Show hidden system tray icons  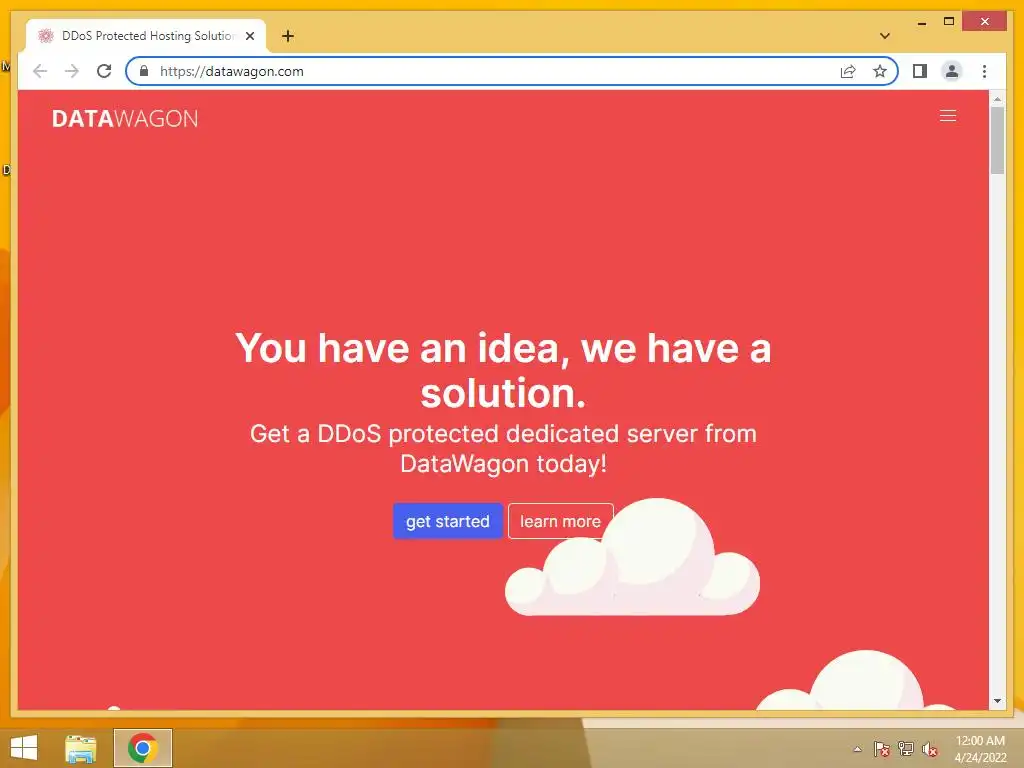click(857, 749)
